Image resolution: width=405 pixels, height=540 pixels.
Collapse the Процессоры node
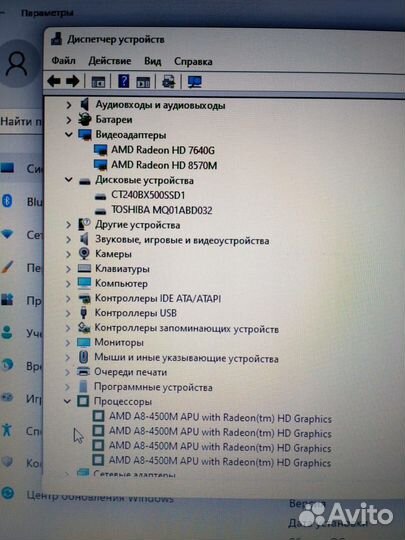point(68,401)
